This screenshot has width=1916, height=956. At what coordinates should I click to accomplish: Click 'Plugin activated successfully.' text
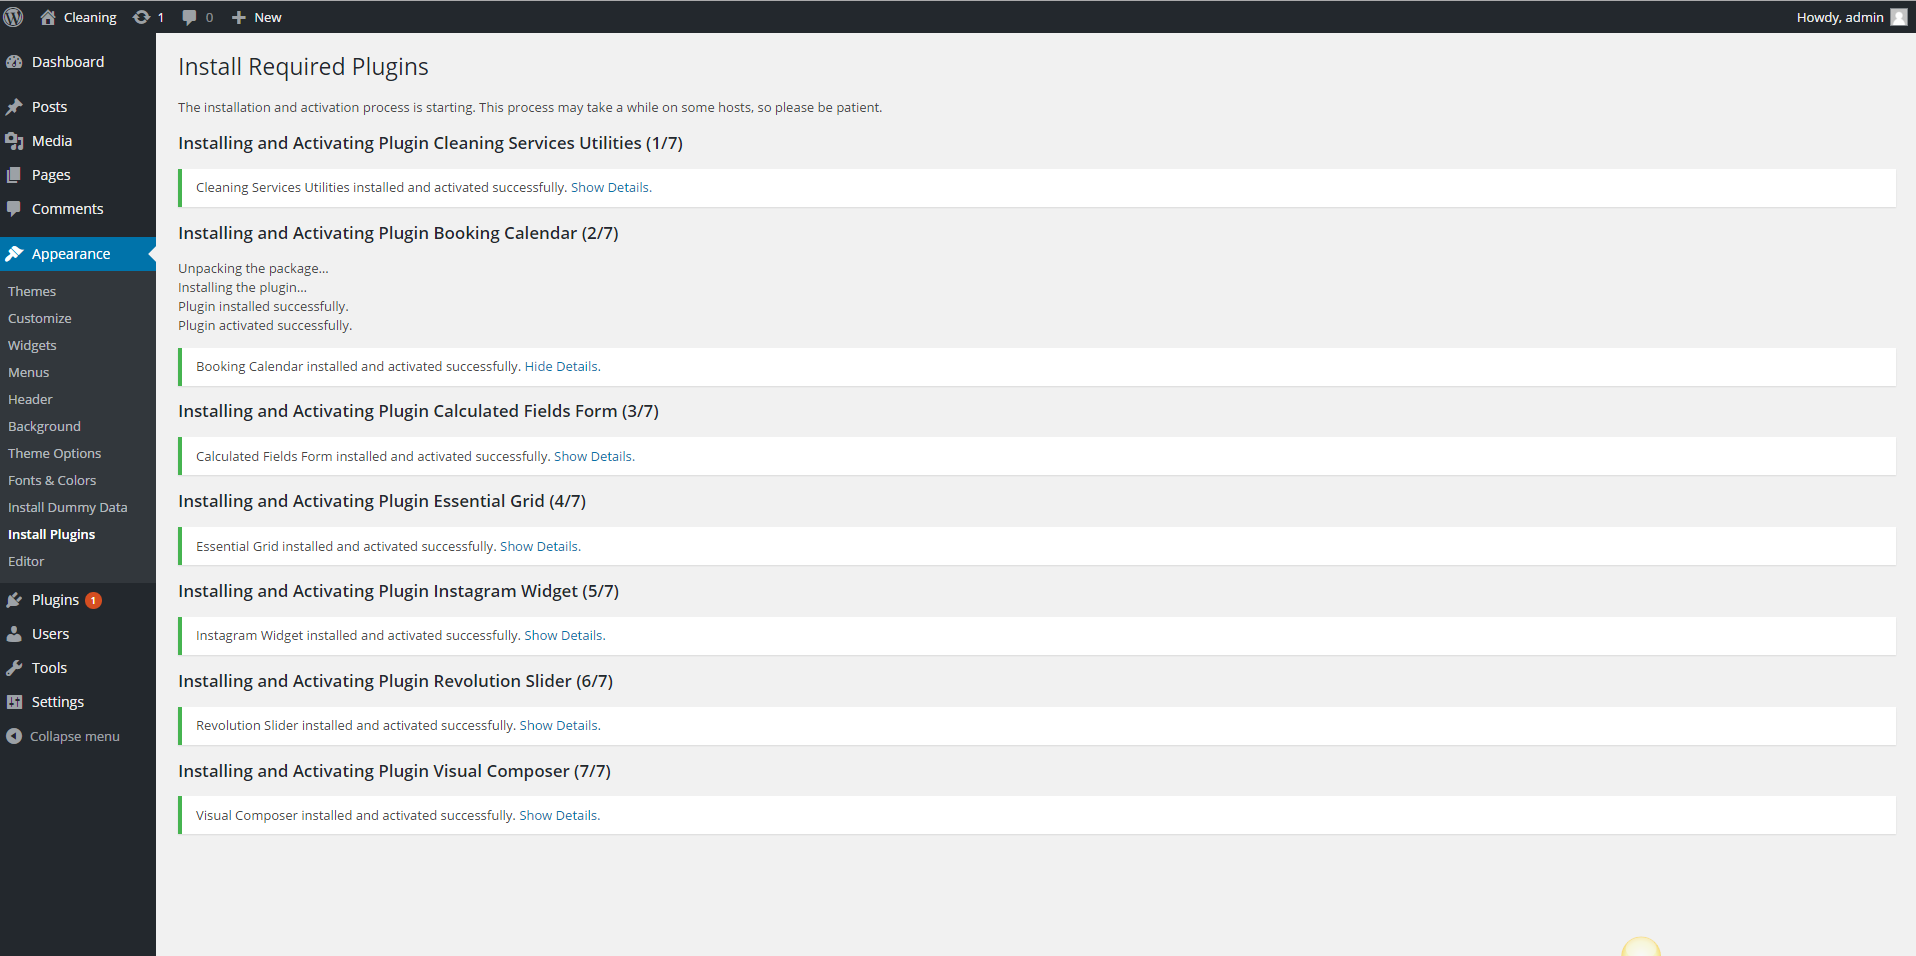[265, 325]
